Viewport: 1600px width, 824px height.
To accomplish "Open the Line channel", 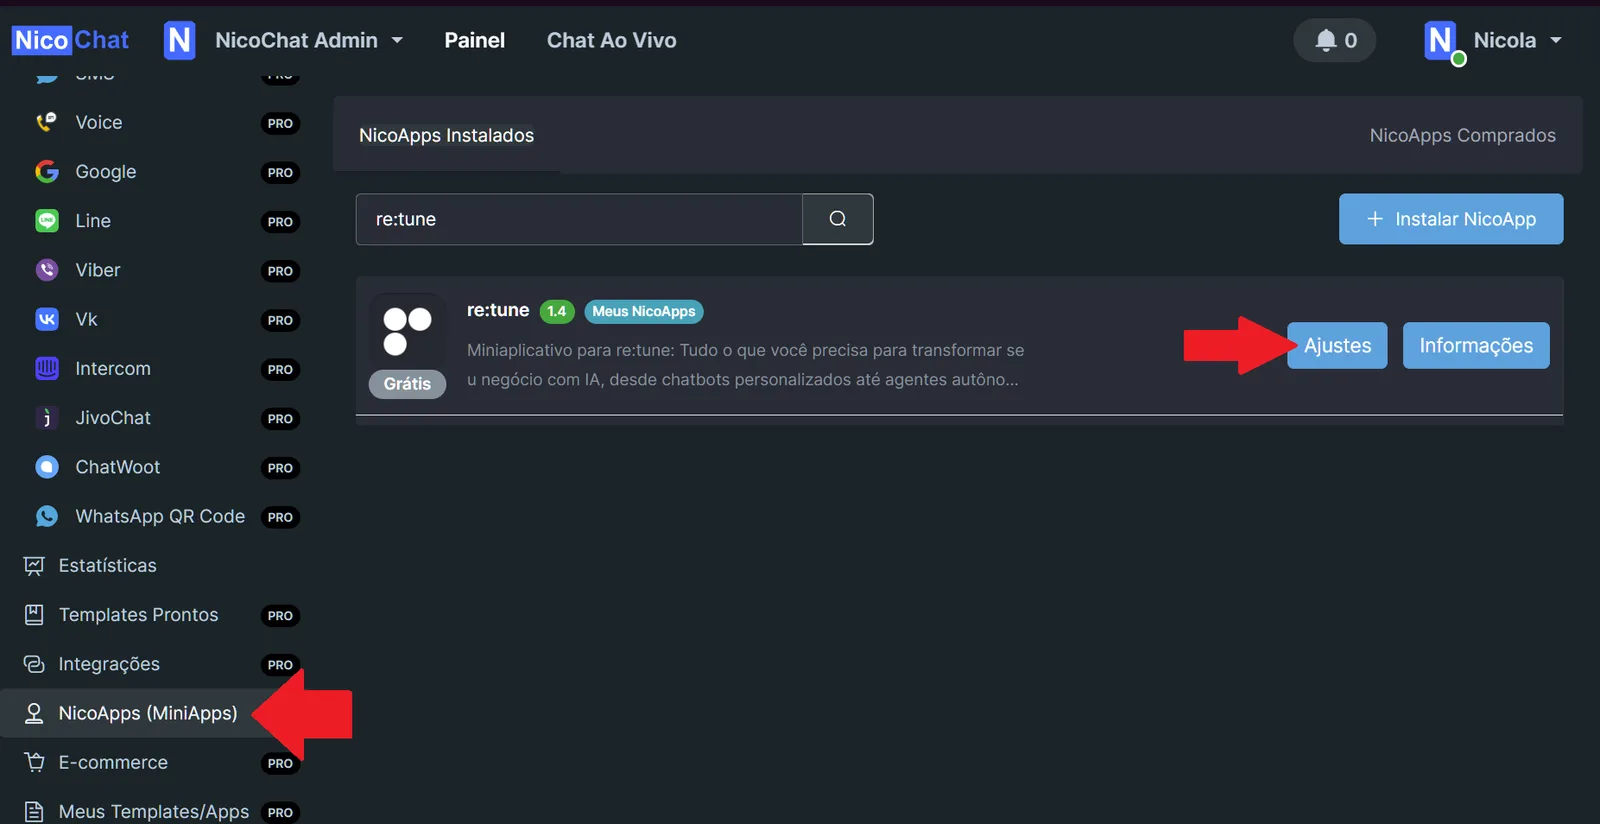I will click(x=93, y=221).
